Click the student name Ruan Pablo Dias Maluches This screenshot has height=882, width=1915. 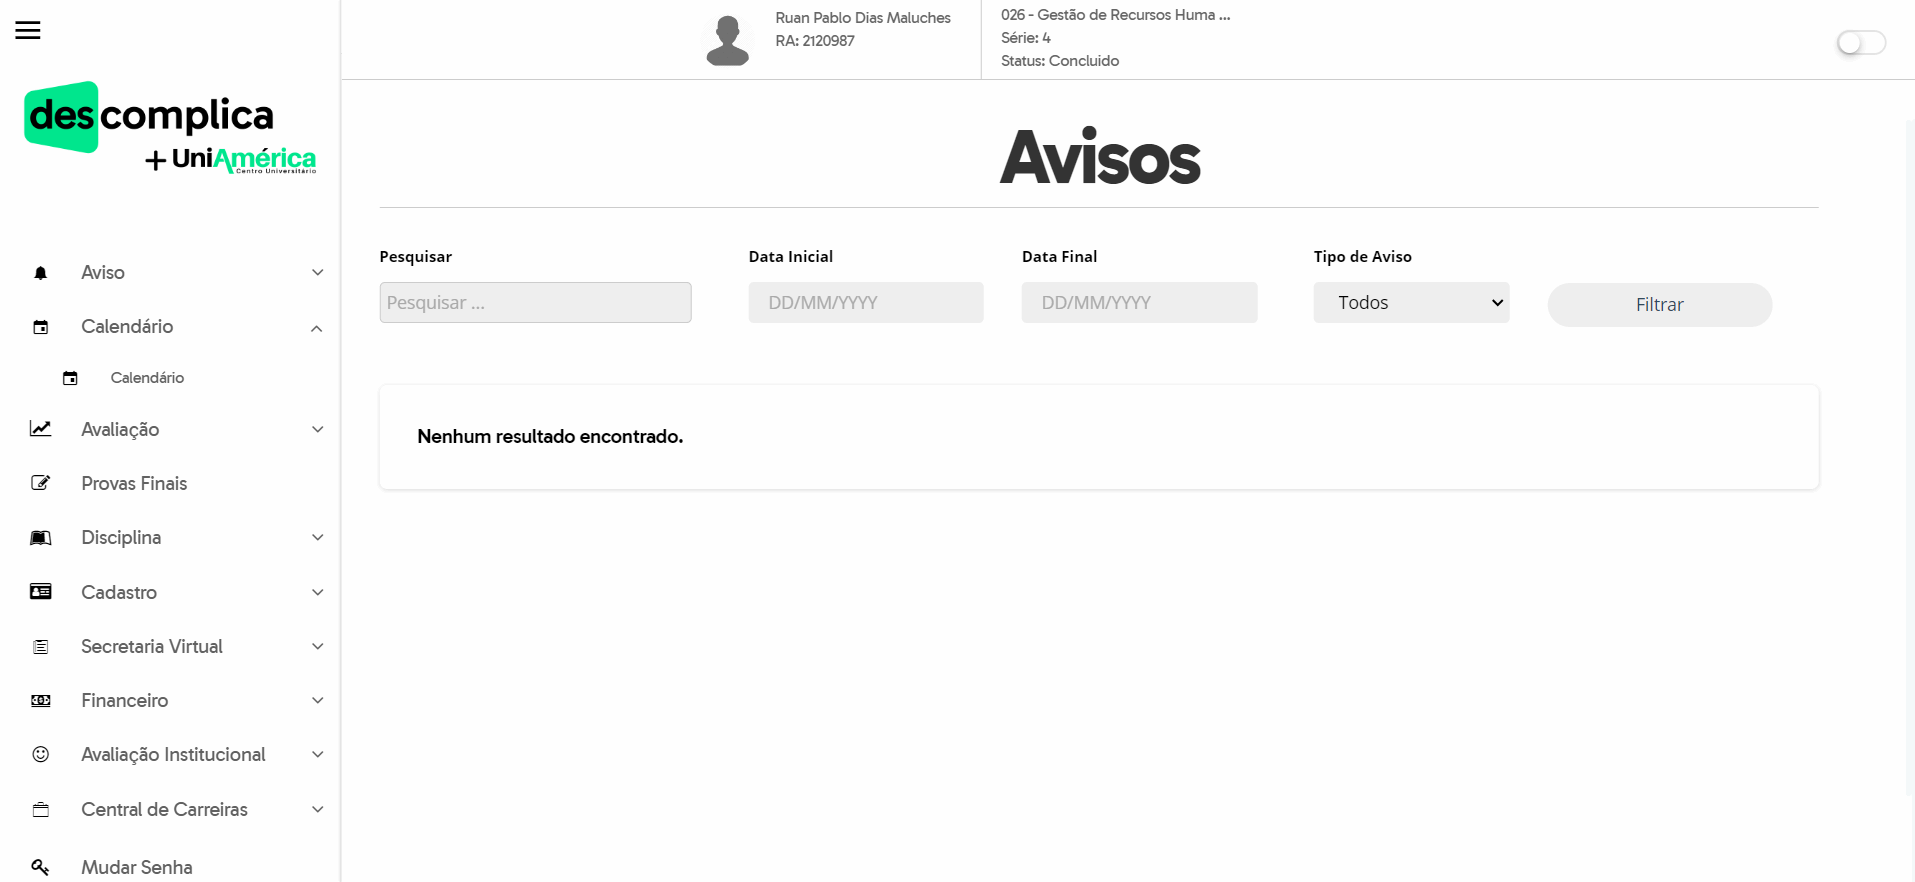pyautogui.click(x=863, y=18)
